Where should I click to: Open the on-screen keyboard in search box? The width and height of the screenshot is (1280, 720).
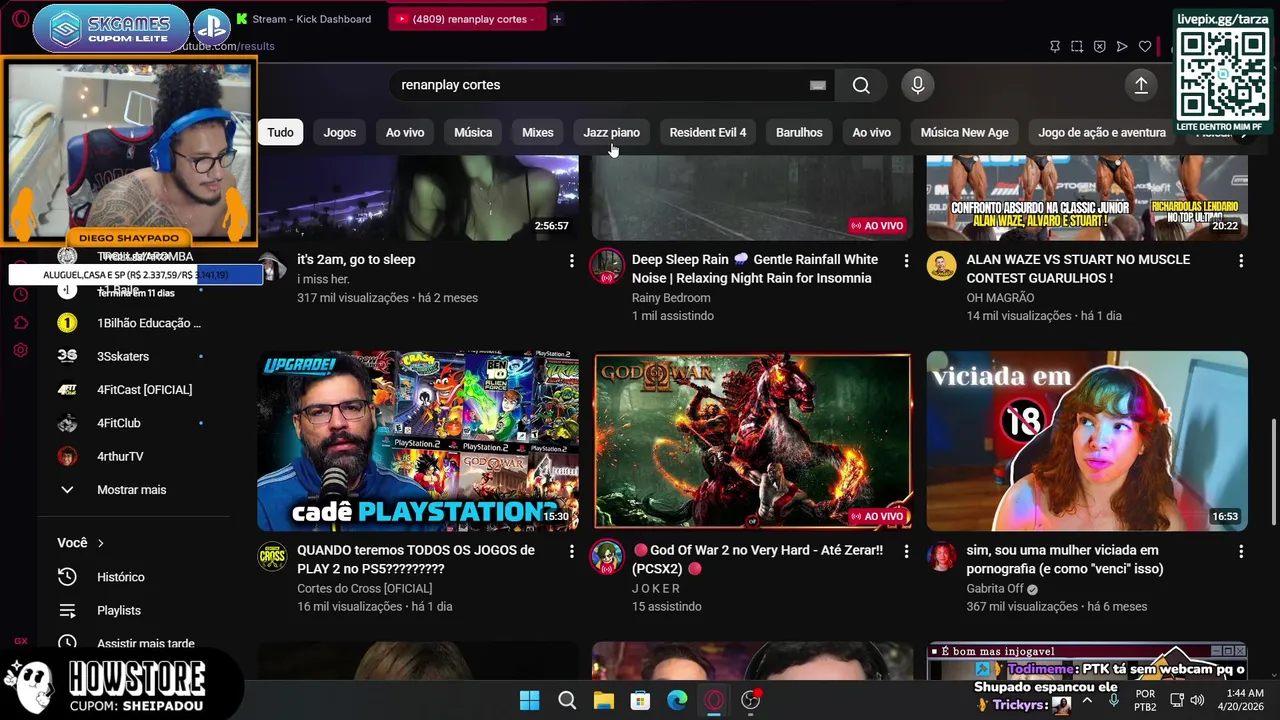(x=817, y=85)
